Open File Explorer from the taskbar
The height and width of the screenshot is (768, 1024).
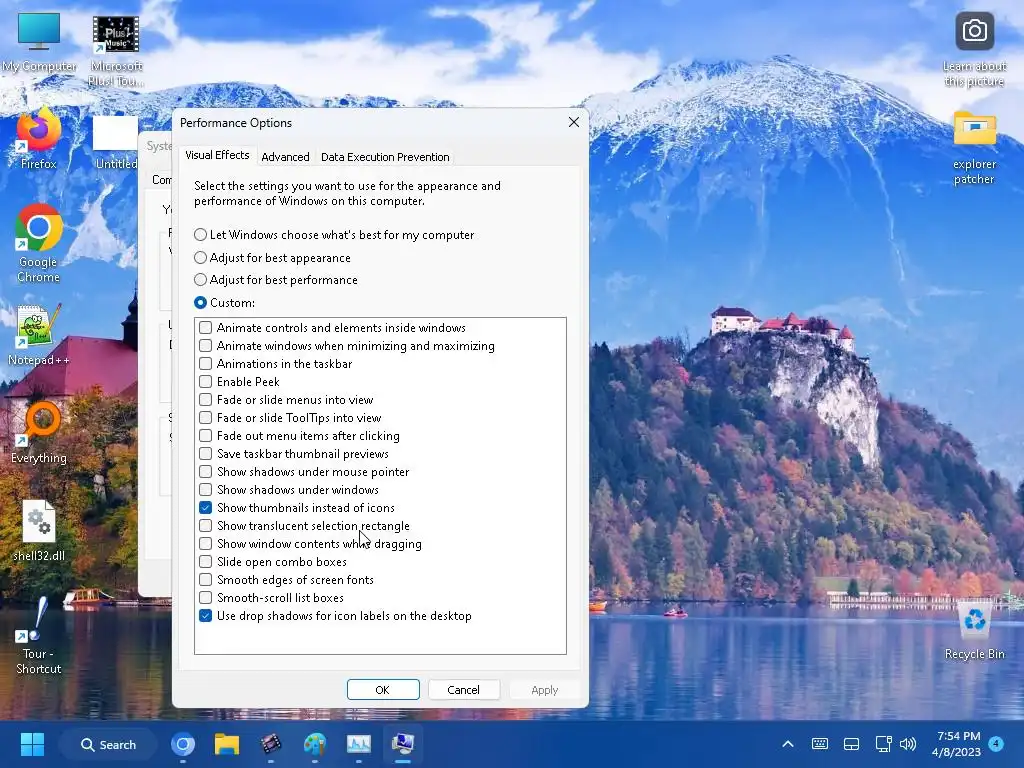point(227,744)
